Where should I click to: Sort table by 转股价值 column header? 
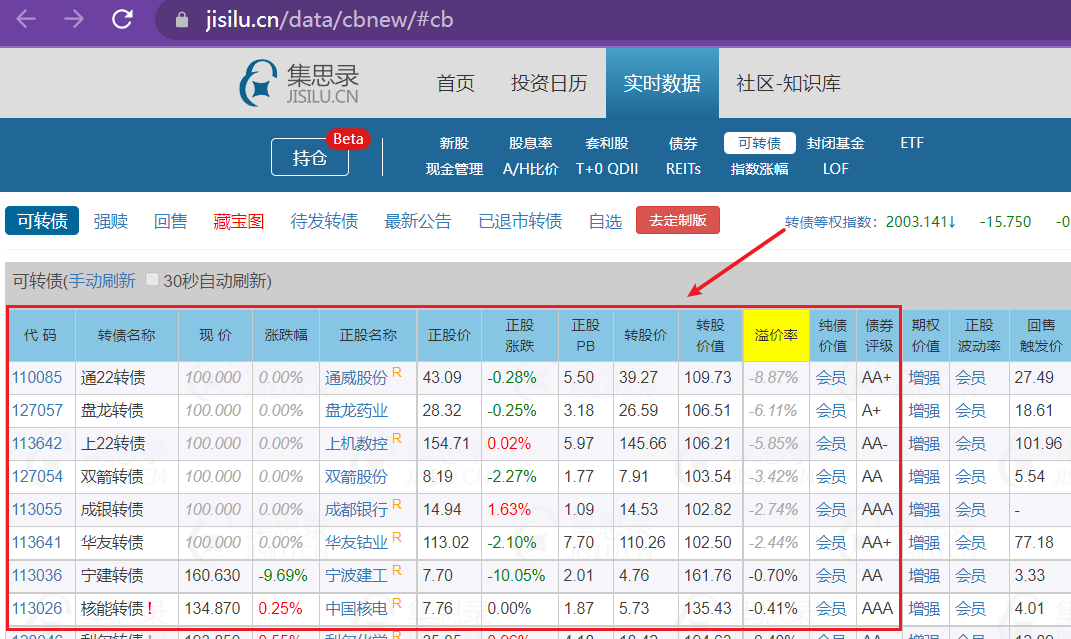coord(710,335)
